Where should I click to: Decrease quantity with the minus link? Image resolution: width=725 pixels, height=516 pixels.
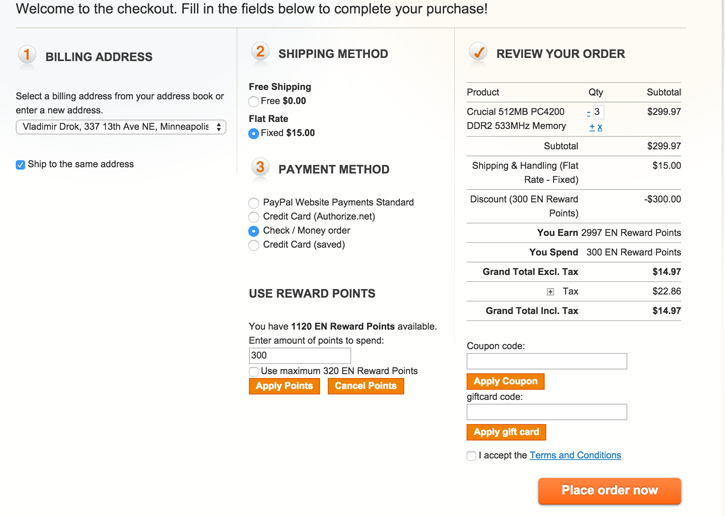[588, 113]
